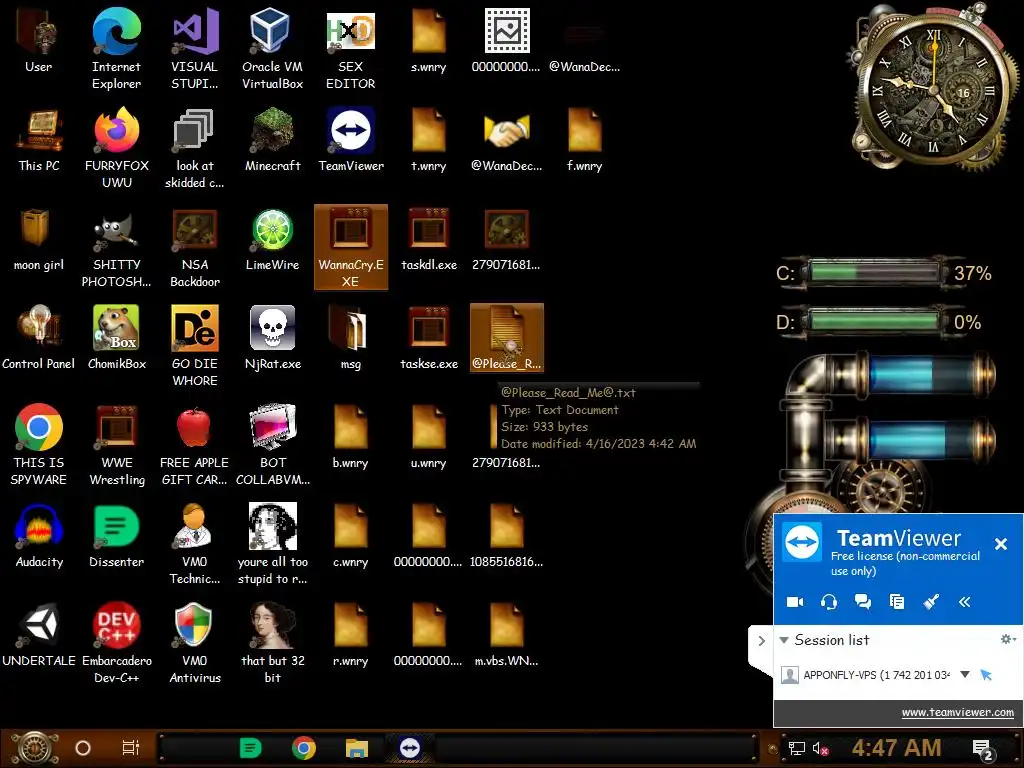Select the FURRYFOX UWU Firefox icon
Viewport: 1024px width, 768px height.
pyautogui.click(x=117, y=148)
